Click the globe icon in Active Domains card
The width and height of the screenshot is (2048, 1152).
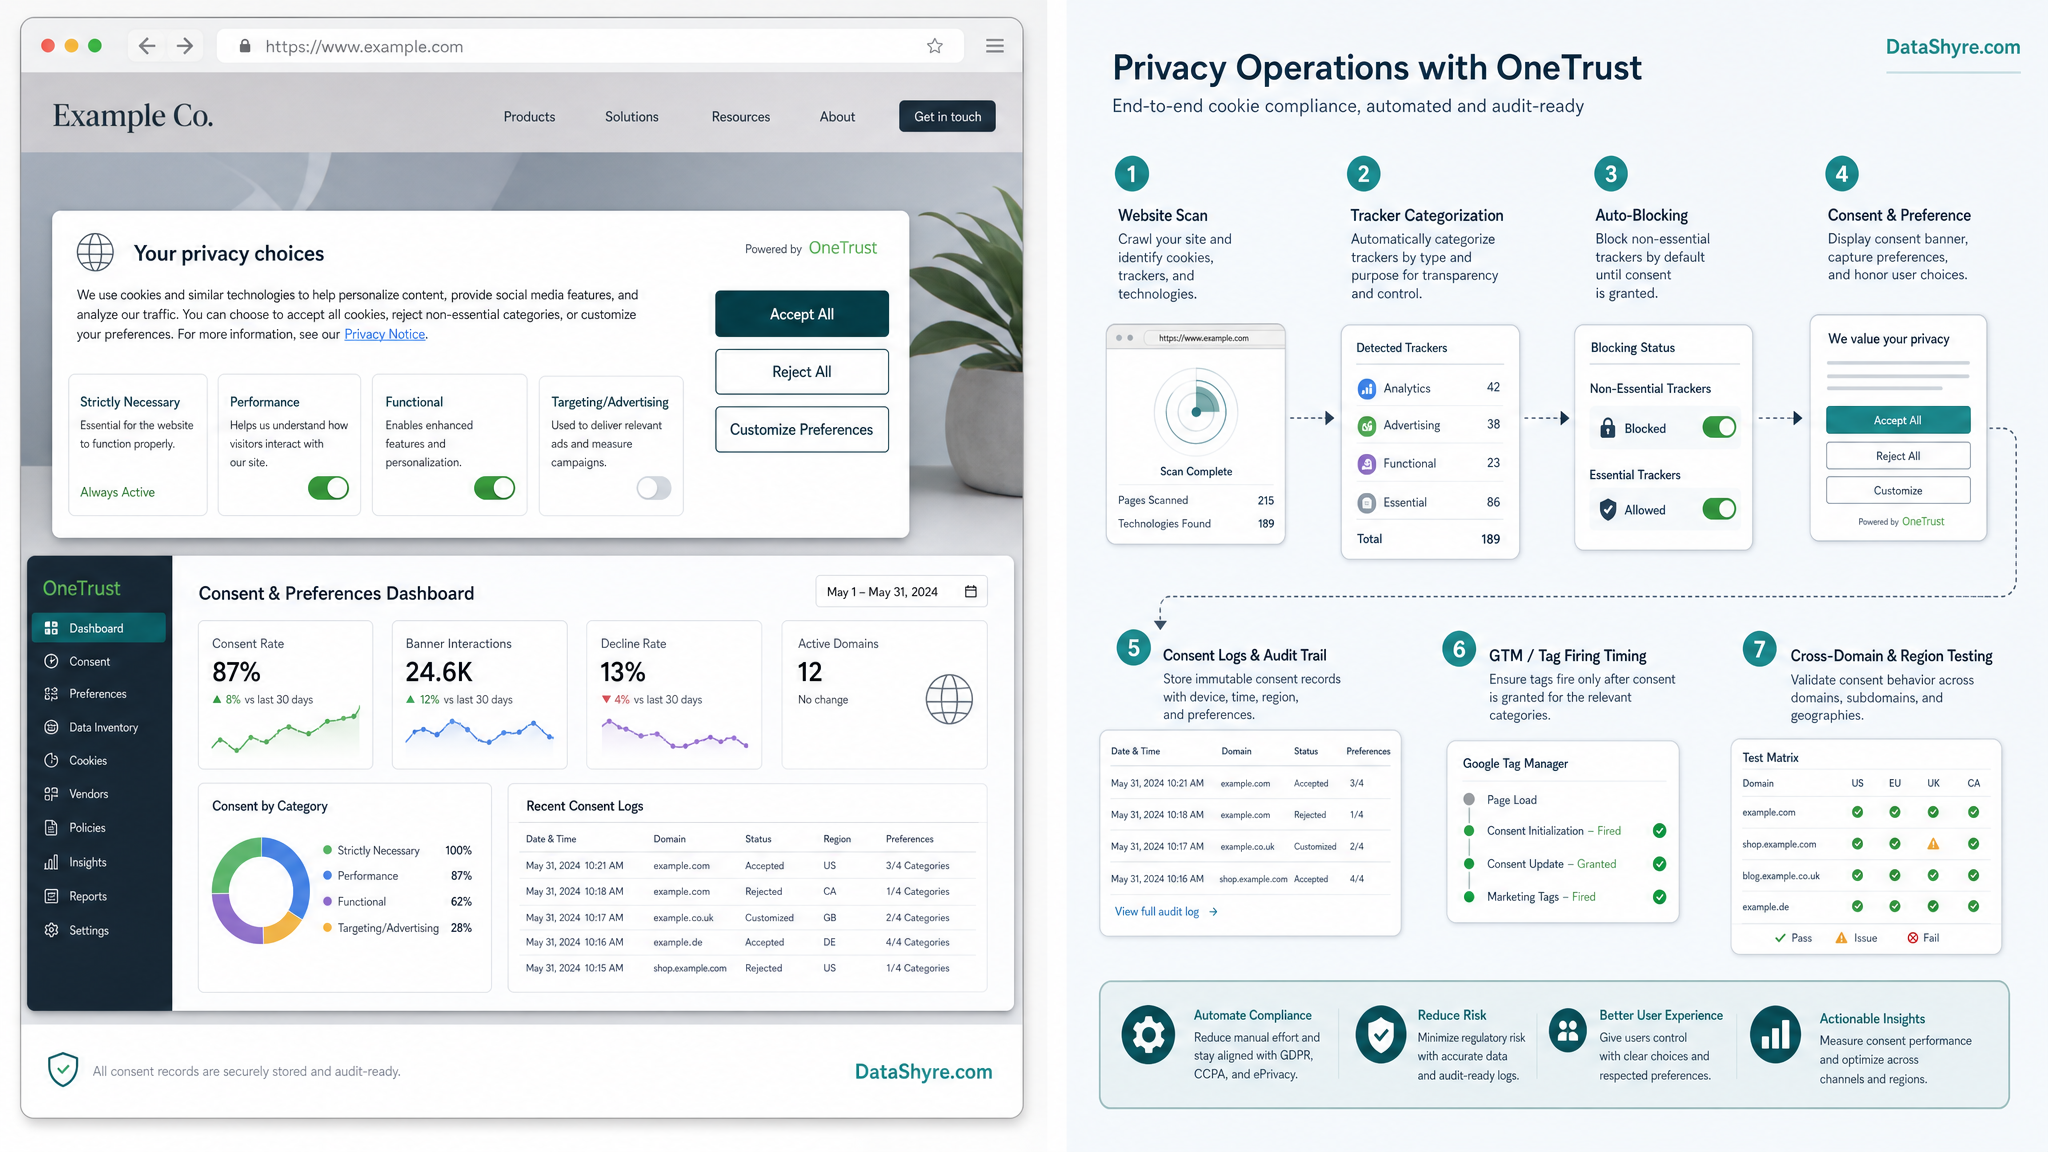949,699
